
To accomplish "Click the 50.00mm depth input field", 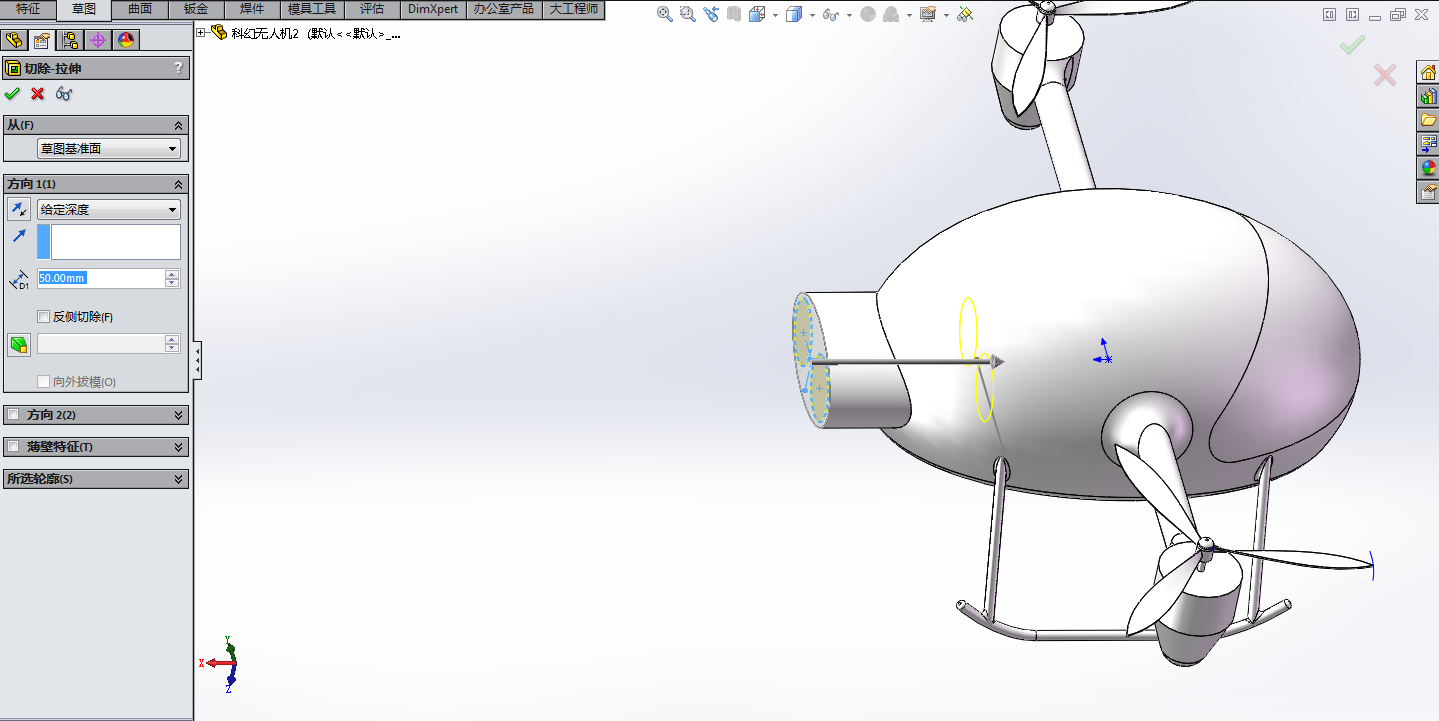I will (x=100, y=279).
